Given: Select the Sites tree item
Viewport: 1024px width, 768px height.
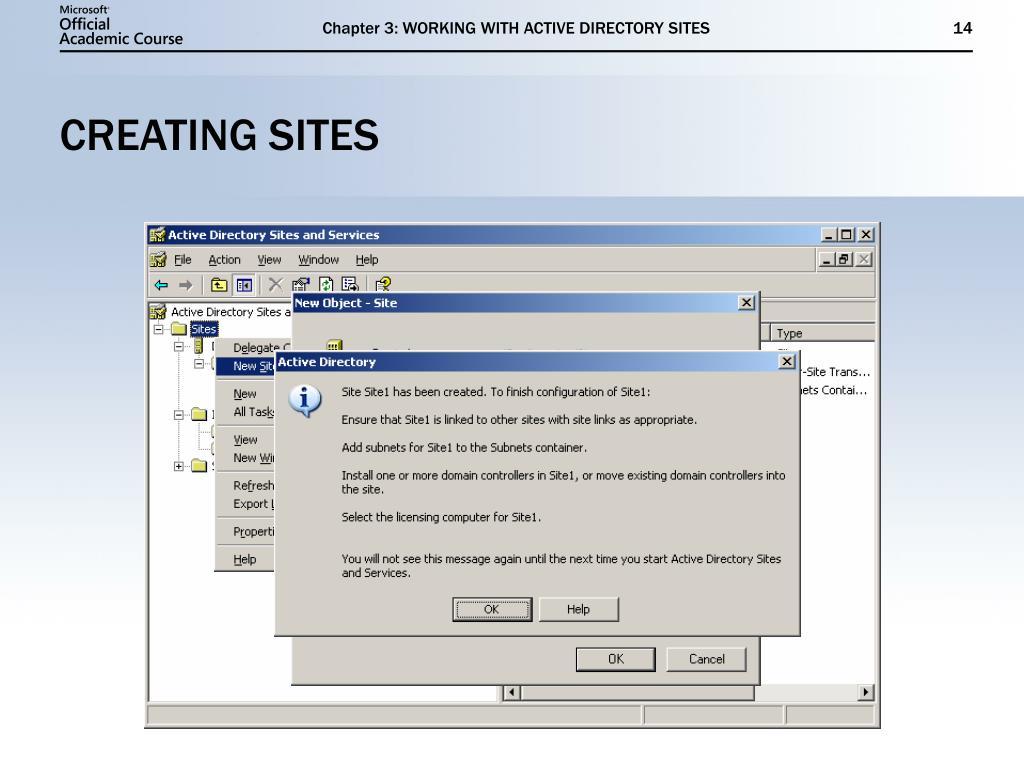Looking at the screenshot, I should point(204,329).
